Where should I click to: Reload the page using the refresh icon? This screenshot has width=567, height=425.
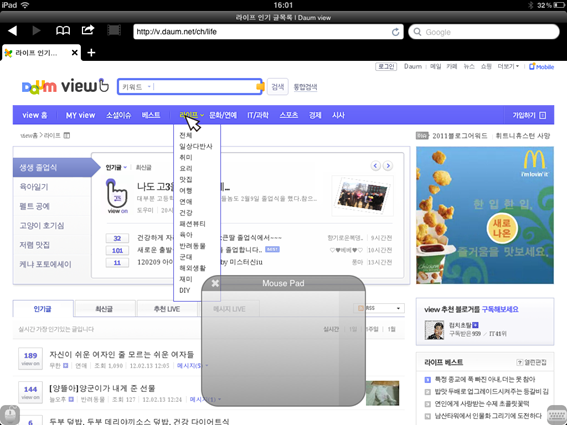pyautogui.click(x=396, y=32)
